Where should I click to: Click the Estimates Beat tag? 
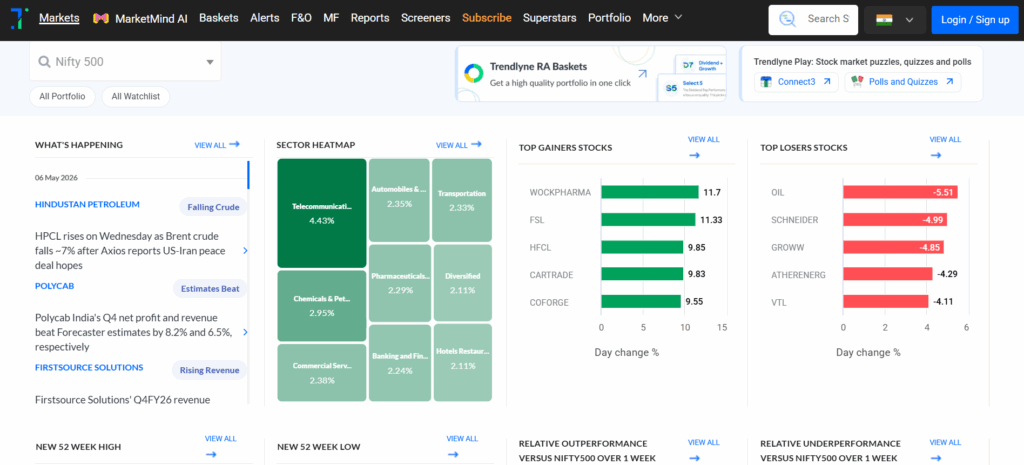click(x=210, y=289)
